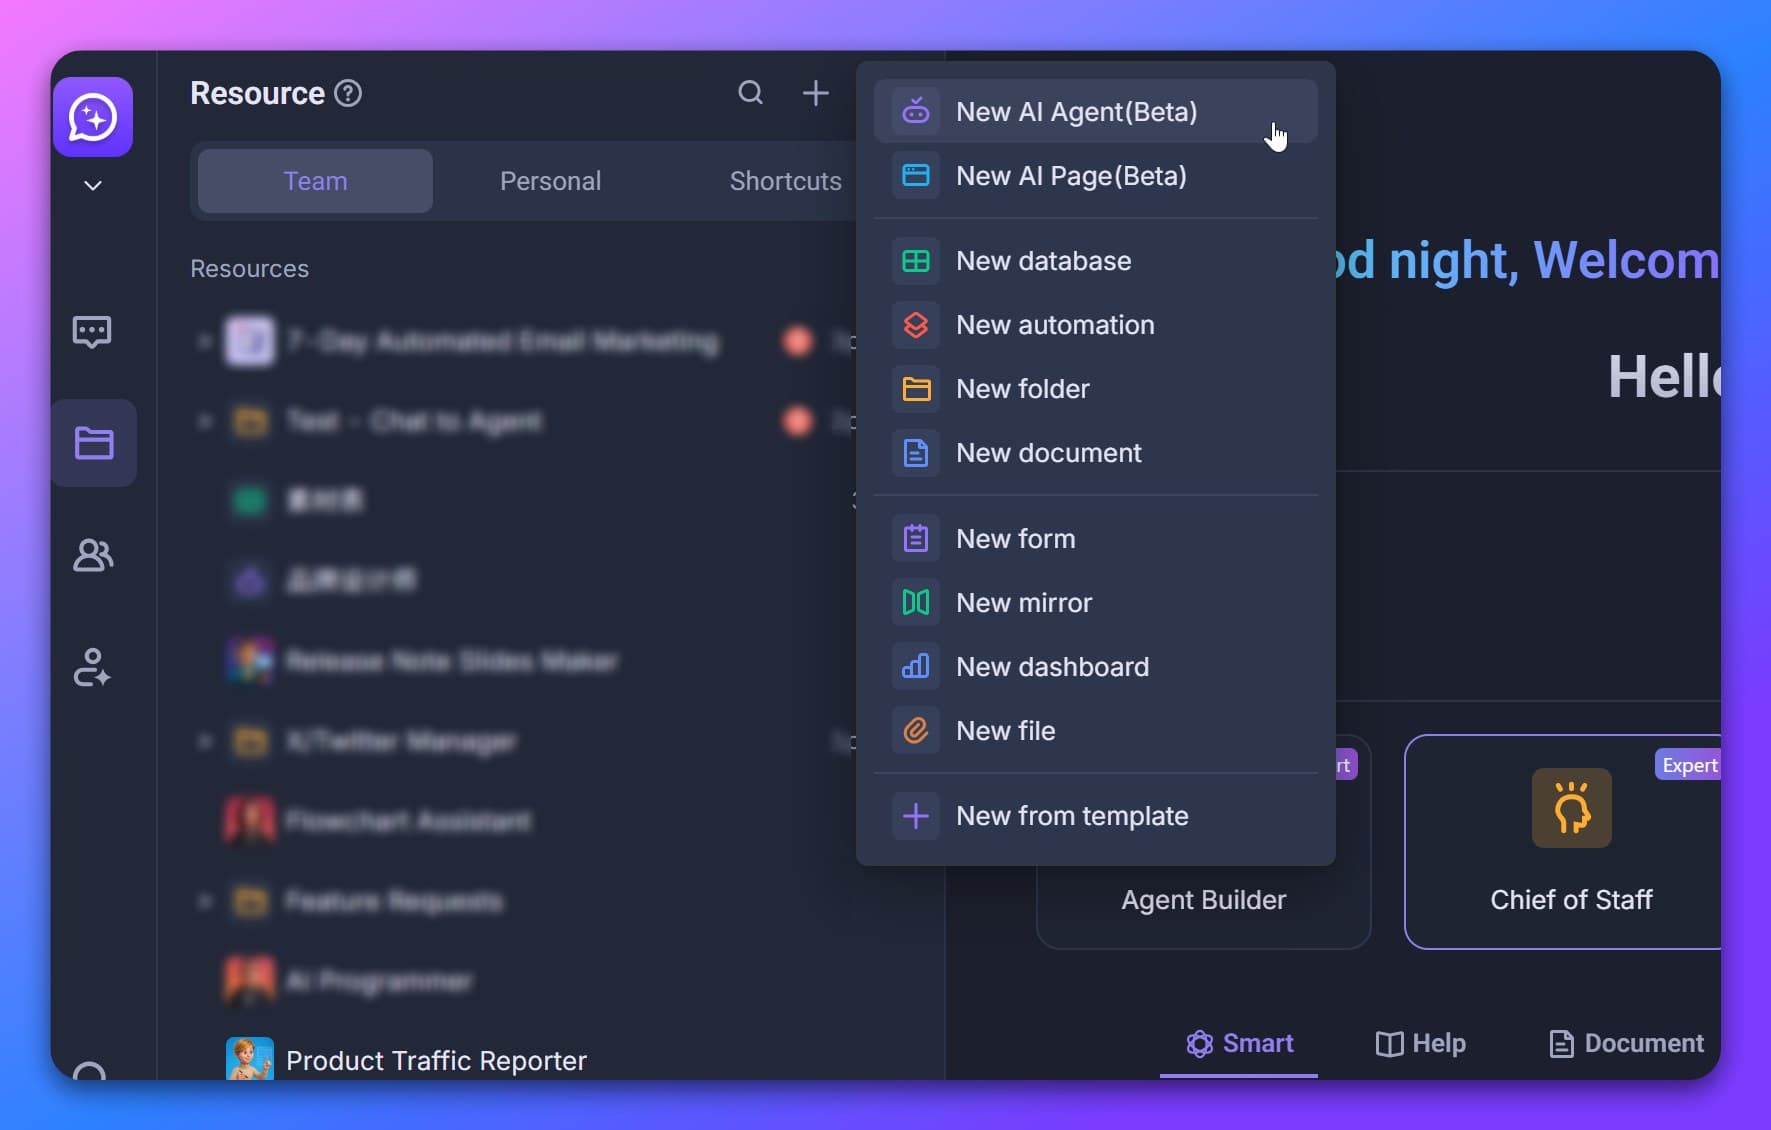Switch to the Shortcuts tab
Viewport: 1771px width, 1130px height.
[x=785, y=181]
